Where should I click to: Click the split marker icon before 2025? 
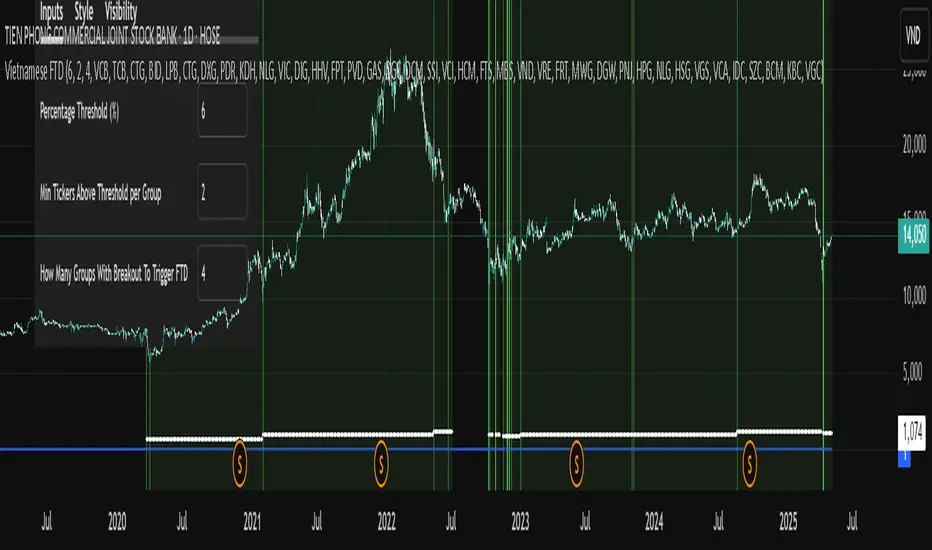(750, 464)
